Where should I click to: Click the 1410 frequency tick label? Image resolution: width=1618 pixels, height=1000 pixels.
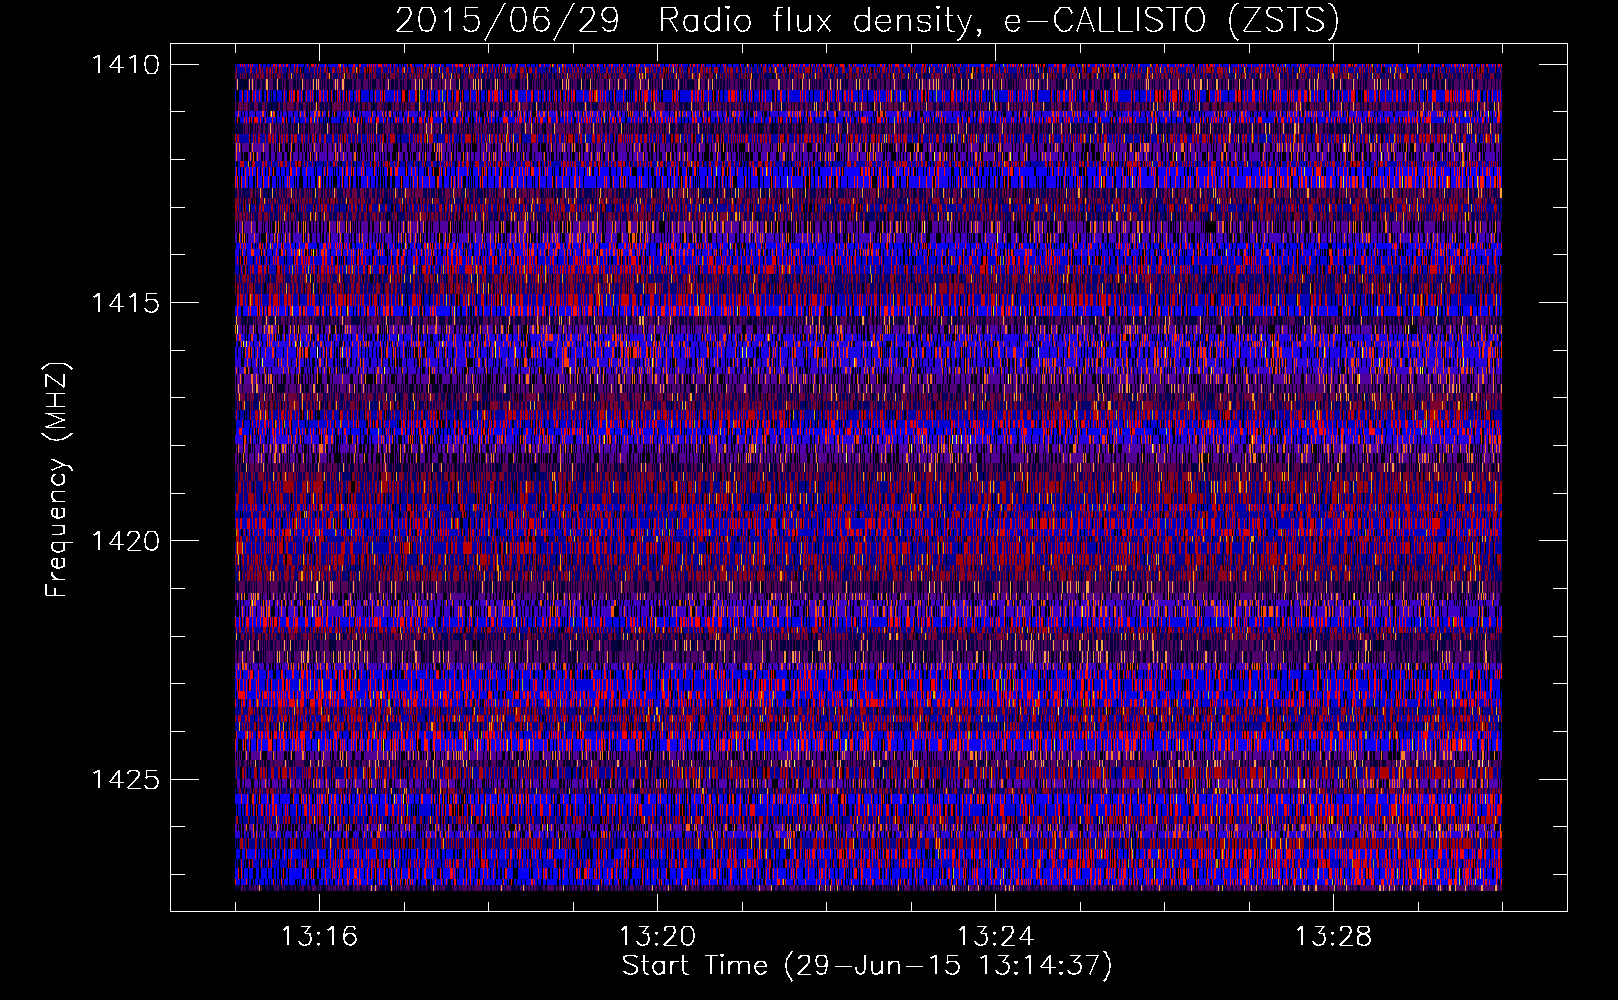pyautogui.click(x=126, y=65)
